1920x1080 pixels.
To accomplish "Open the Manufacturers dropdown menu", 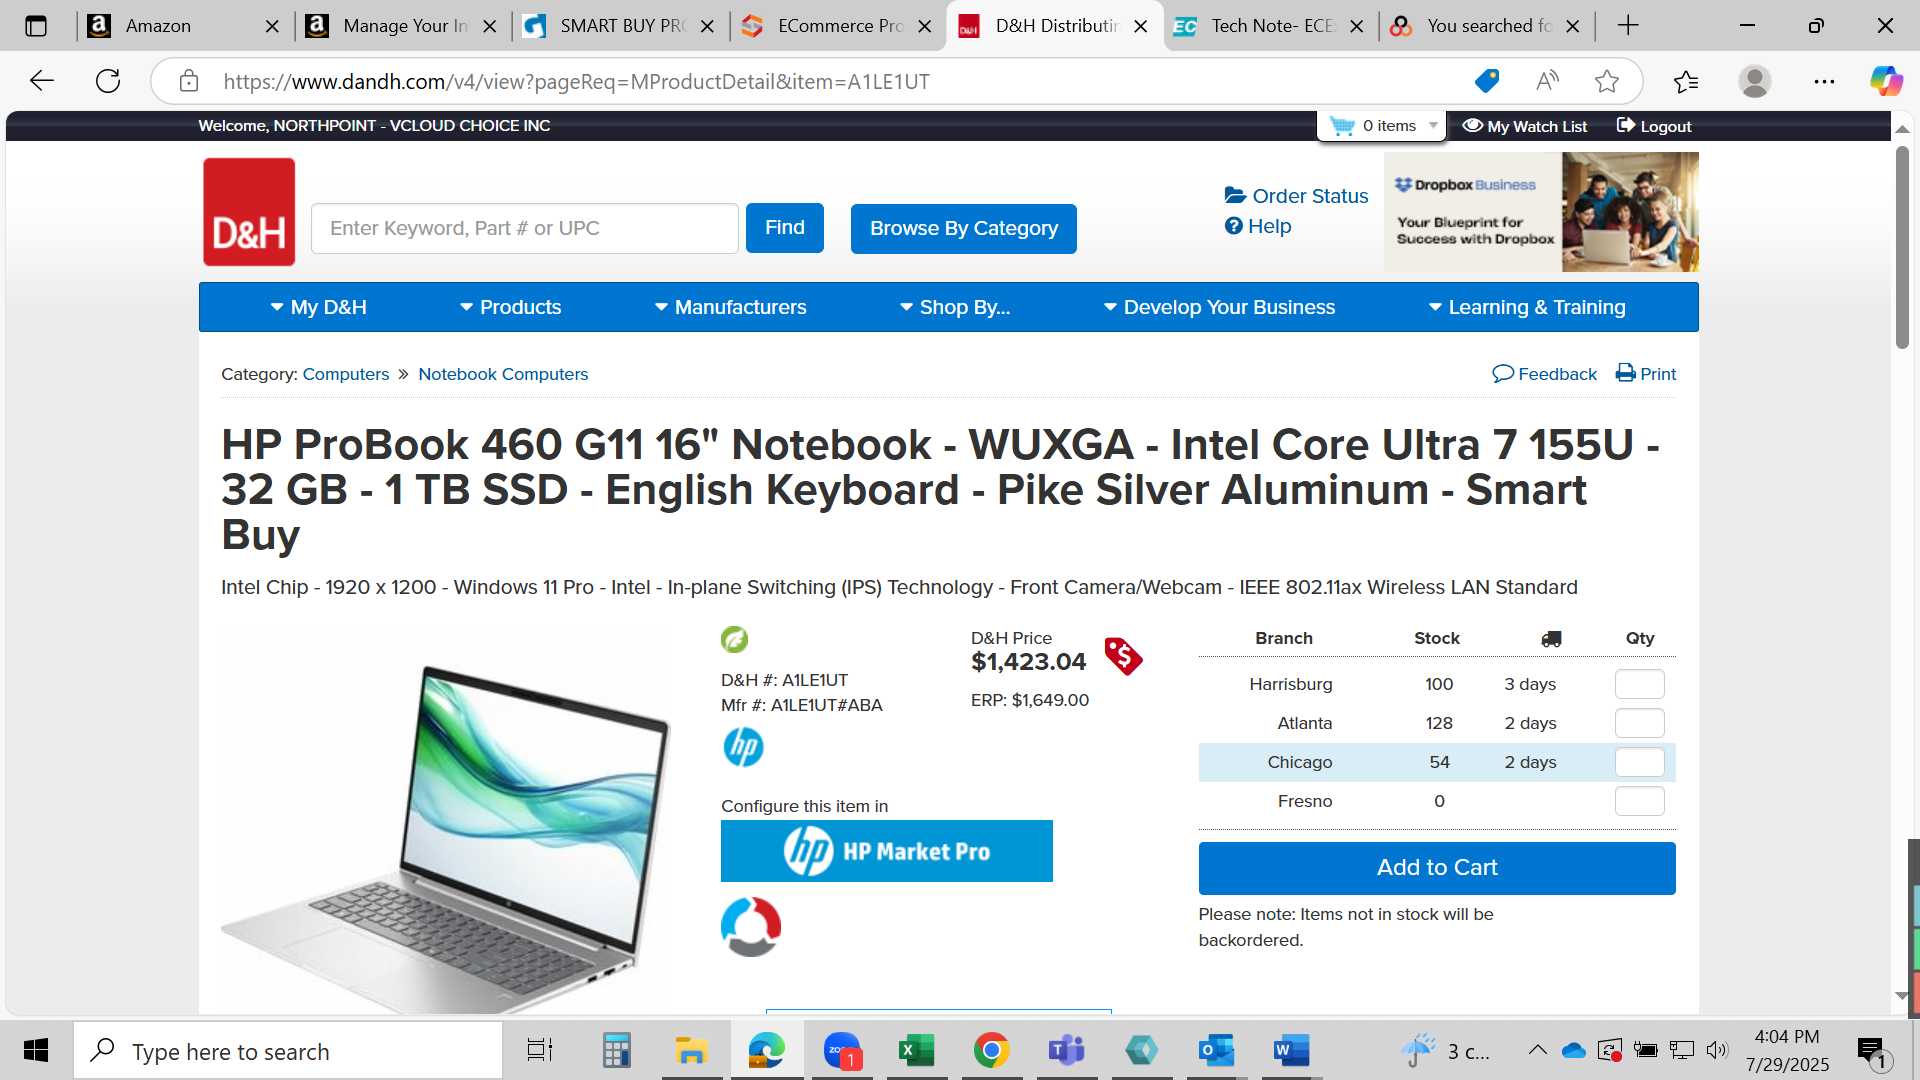I will click(730, 307).
